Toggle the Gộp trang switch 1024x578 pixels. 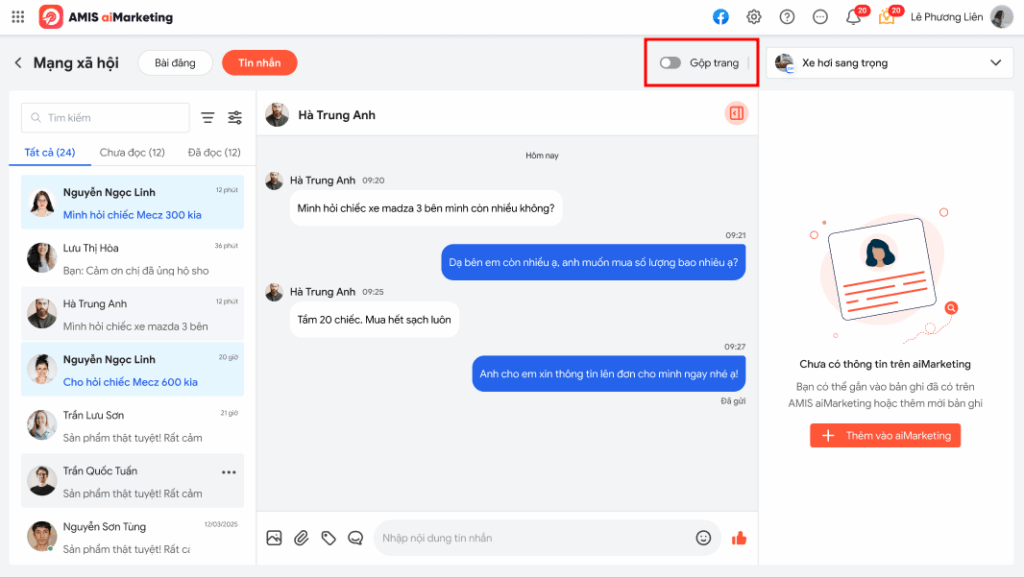point(670,63)
